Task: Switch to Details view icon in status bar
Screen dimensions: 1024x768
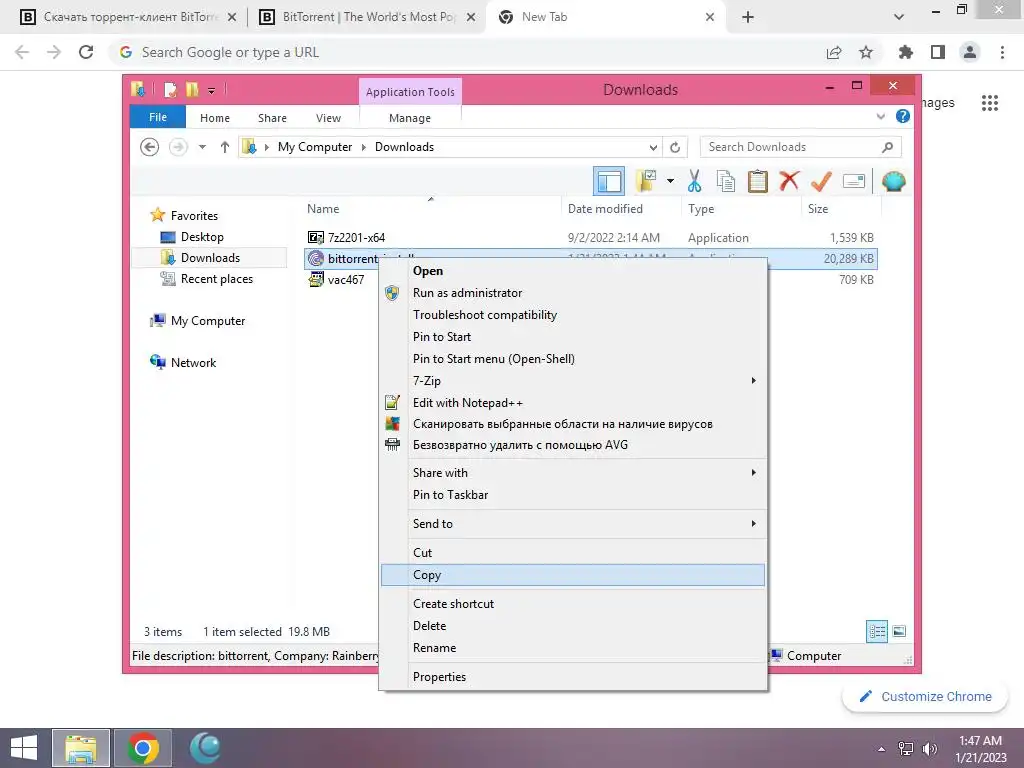Action: tap(877, 632)
